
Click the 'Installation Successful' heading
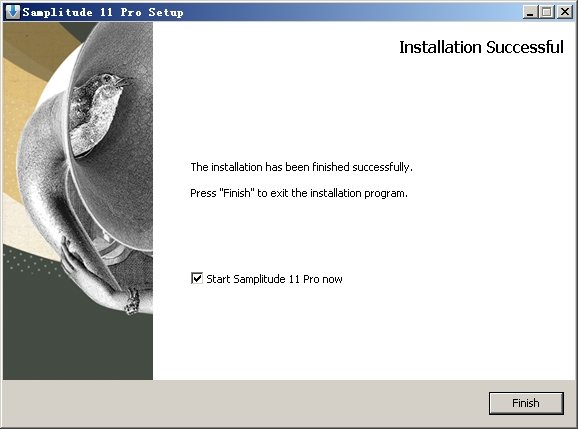pos(481,47)
